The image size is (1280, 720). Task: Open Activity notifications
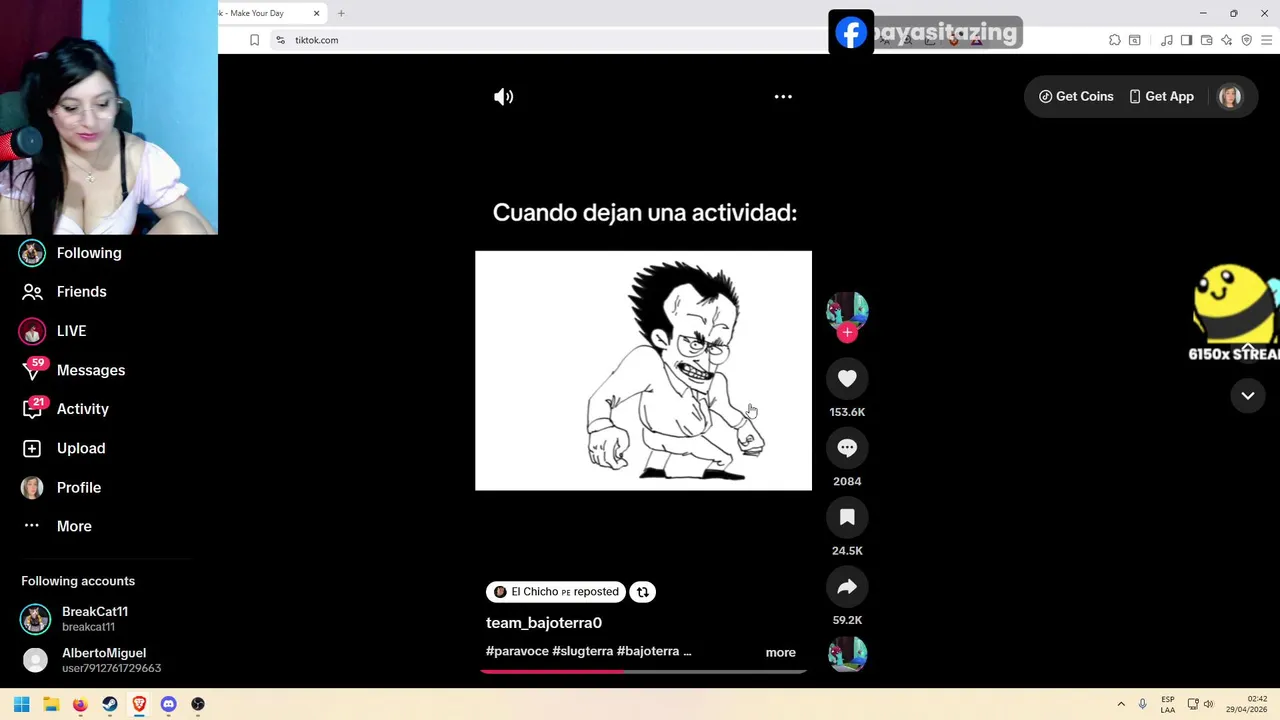[x=83, y=409]
